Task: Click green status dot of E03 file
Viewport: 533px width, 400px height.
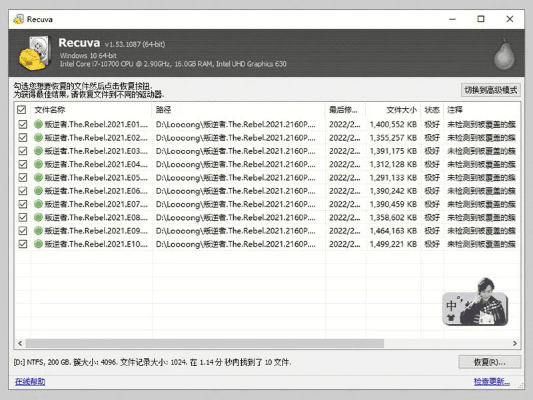Action: 38,151
